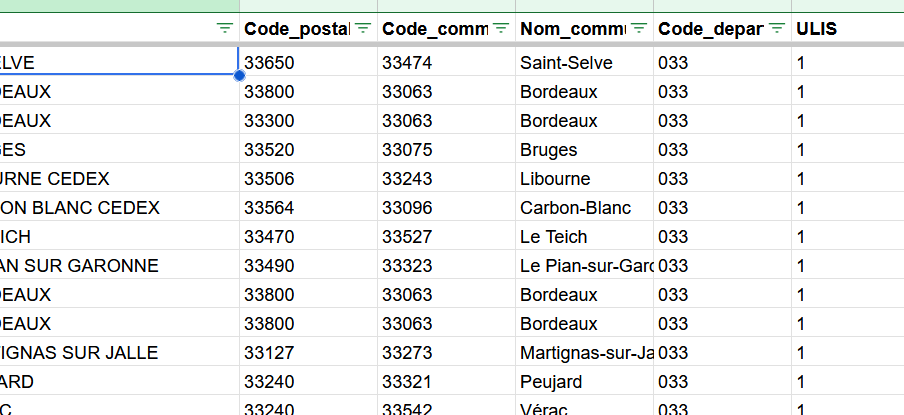Open filter for the Code_postal column
Viewport: 904px width, 415px height.
point(363,29)
